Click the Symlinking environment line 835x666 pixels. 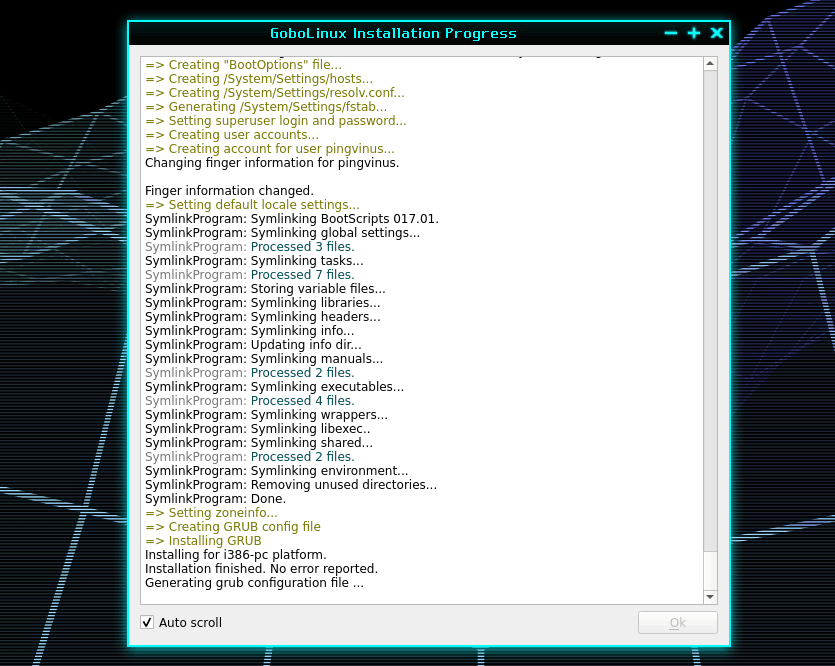click(276, 471)
